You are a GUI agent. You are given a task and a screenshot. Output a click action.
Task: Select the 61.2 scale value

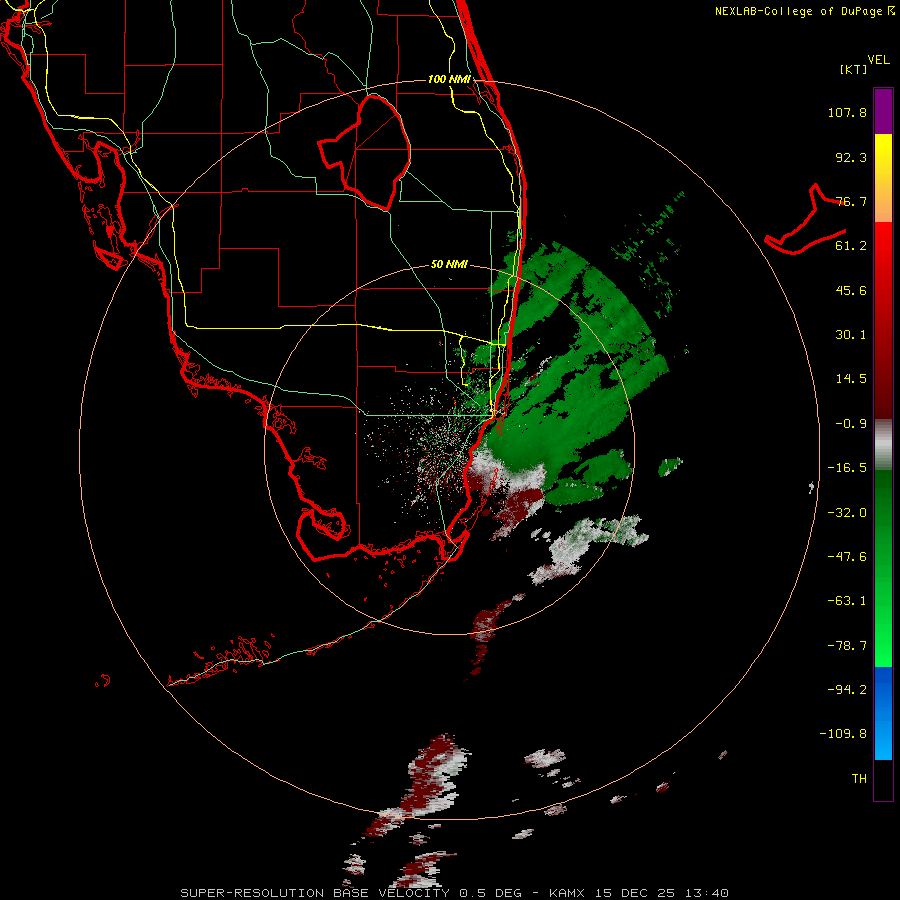pos(851,246)
